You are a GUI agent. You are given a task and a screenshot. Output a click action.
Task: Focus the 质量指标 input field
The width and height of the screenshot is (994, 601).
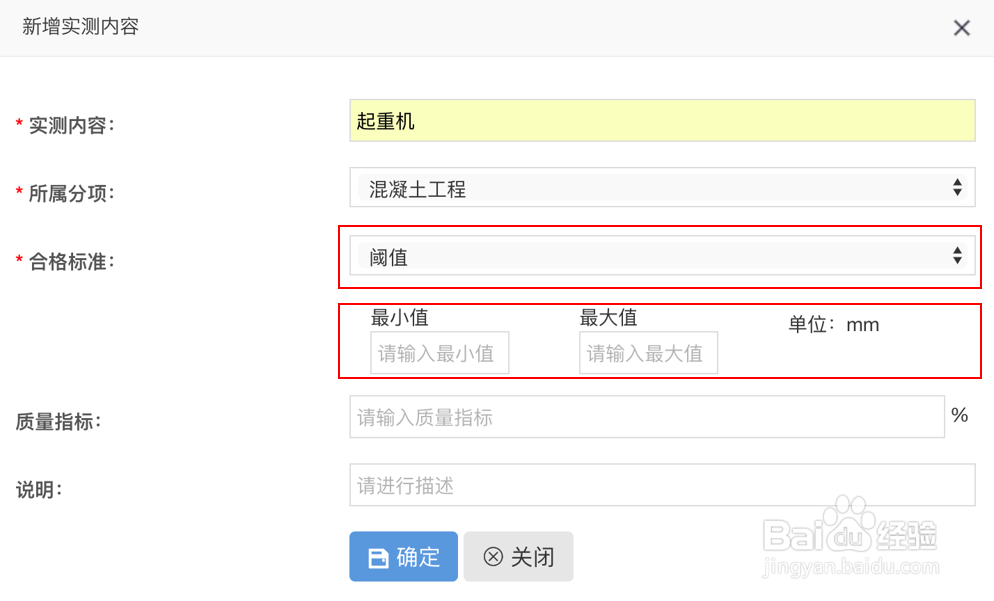(646, 417)
